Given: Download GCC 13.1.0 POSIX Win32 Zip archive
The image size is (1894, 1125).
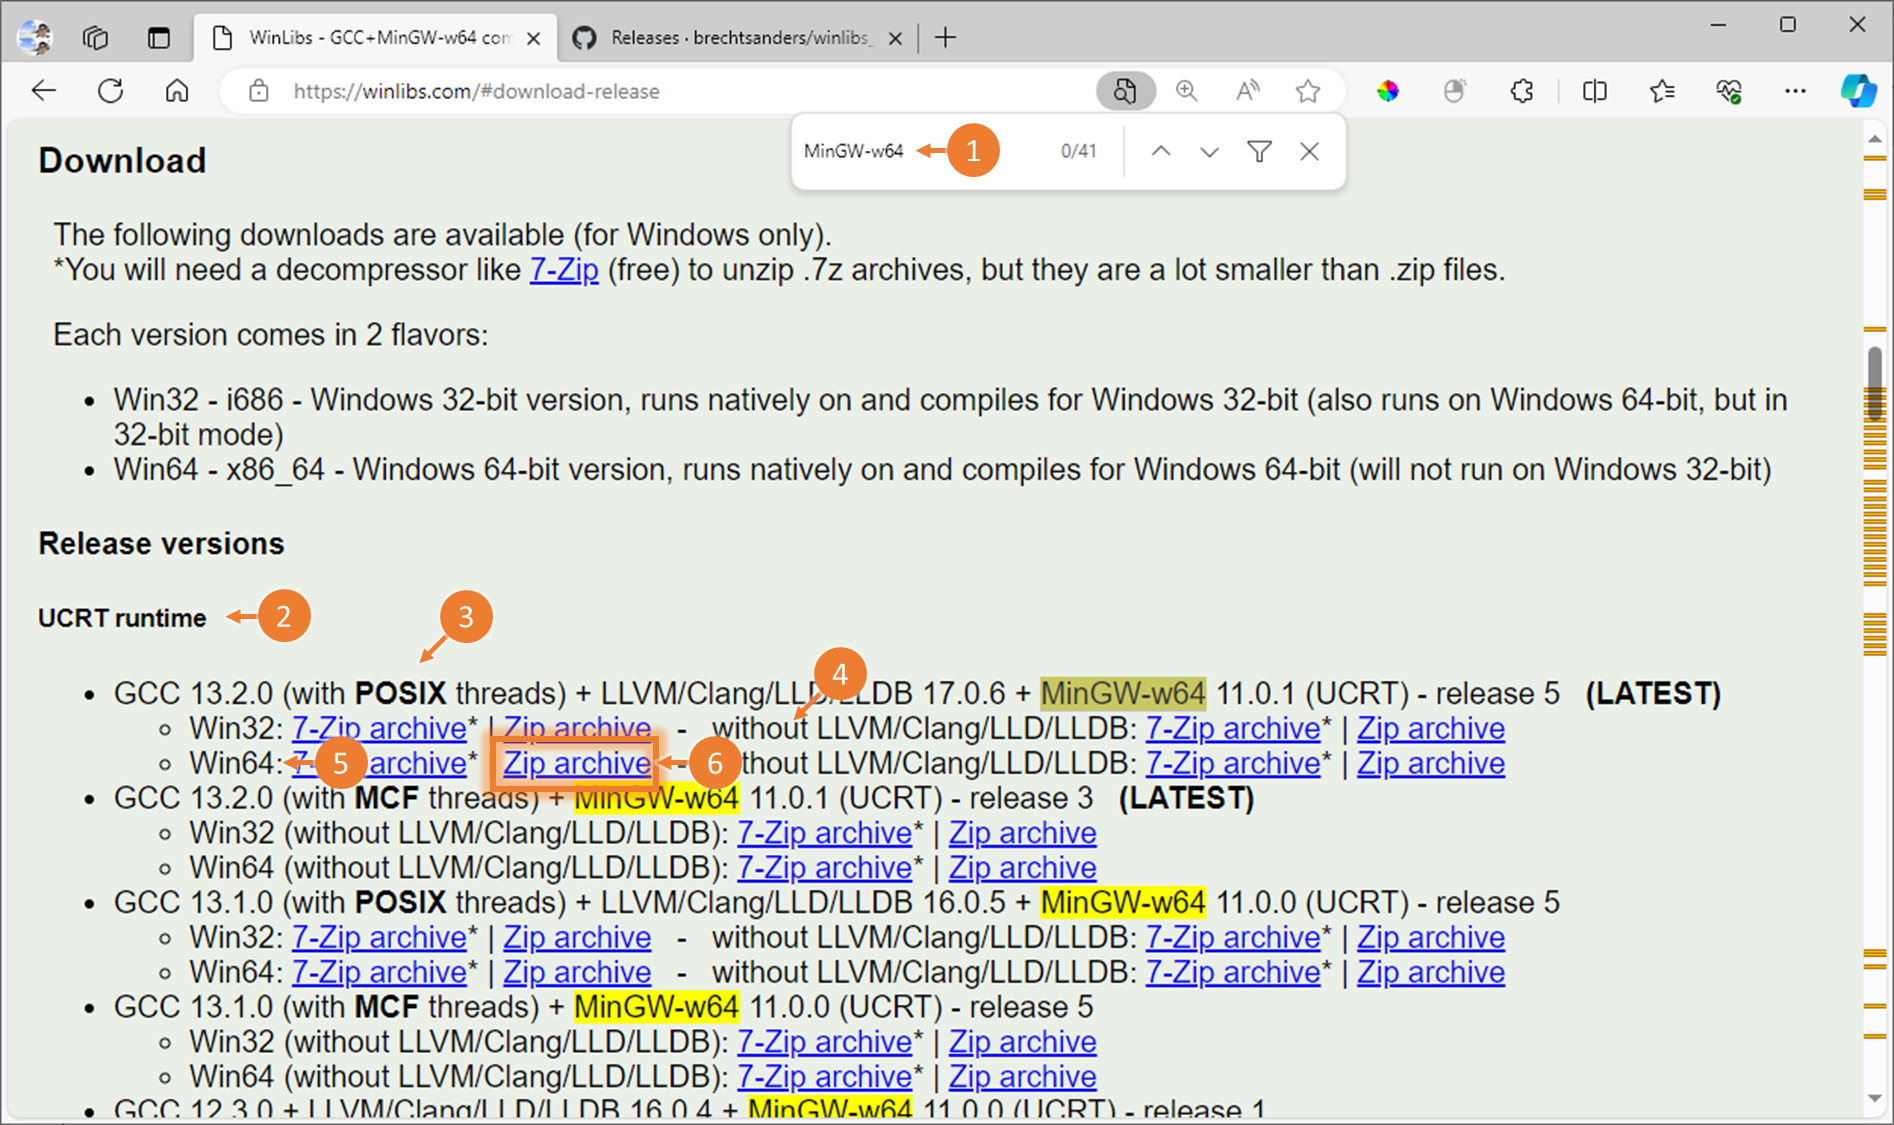Looking at the screenshot, I should click(x=577, y=937).
